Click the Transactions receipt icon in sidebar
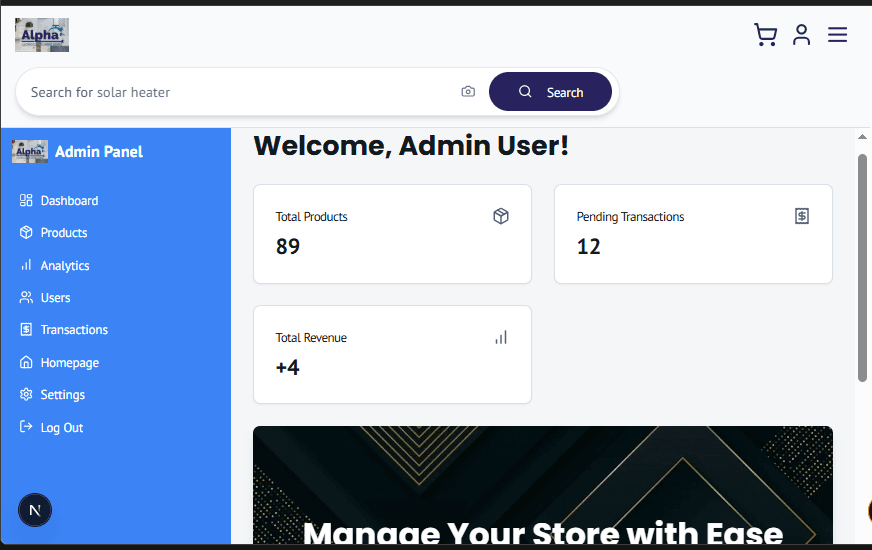Viewport: 872px width, 550px height. coord(26,329)
